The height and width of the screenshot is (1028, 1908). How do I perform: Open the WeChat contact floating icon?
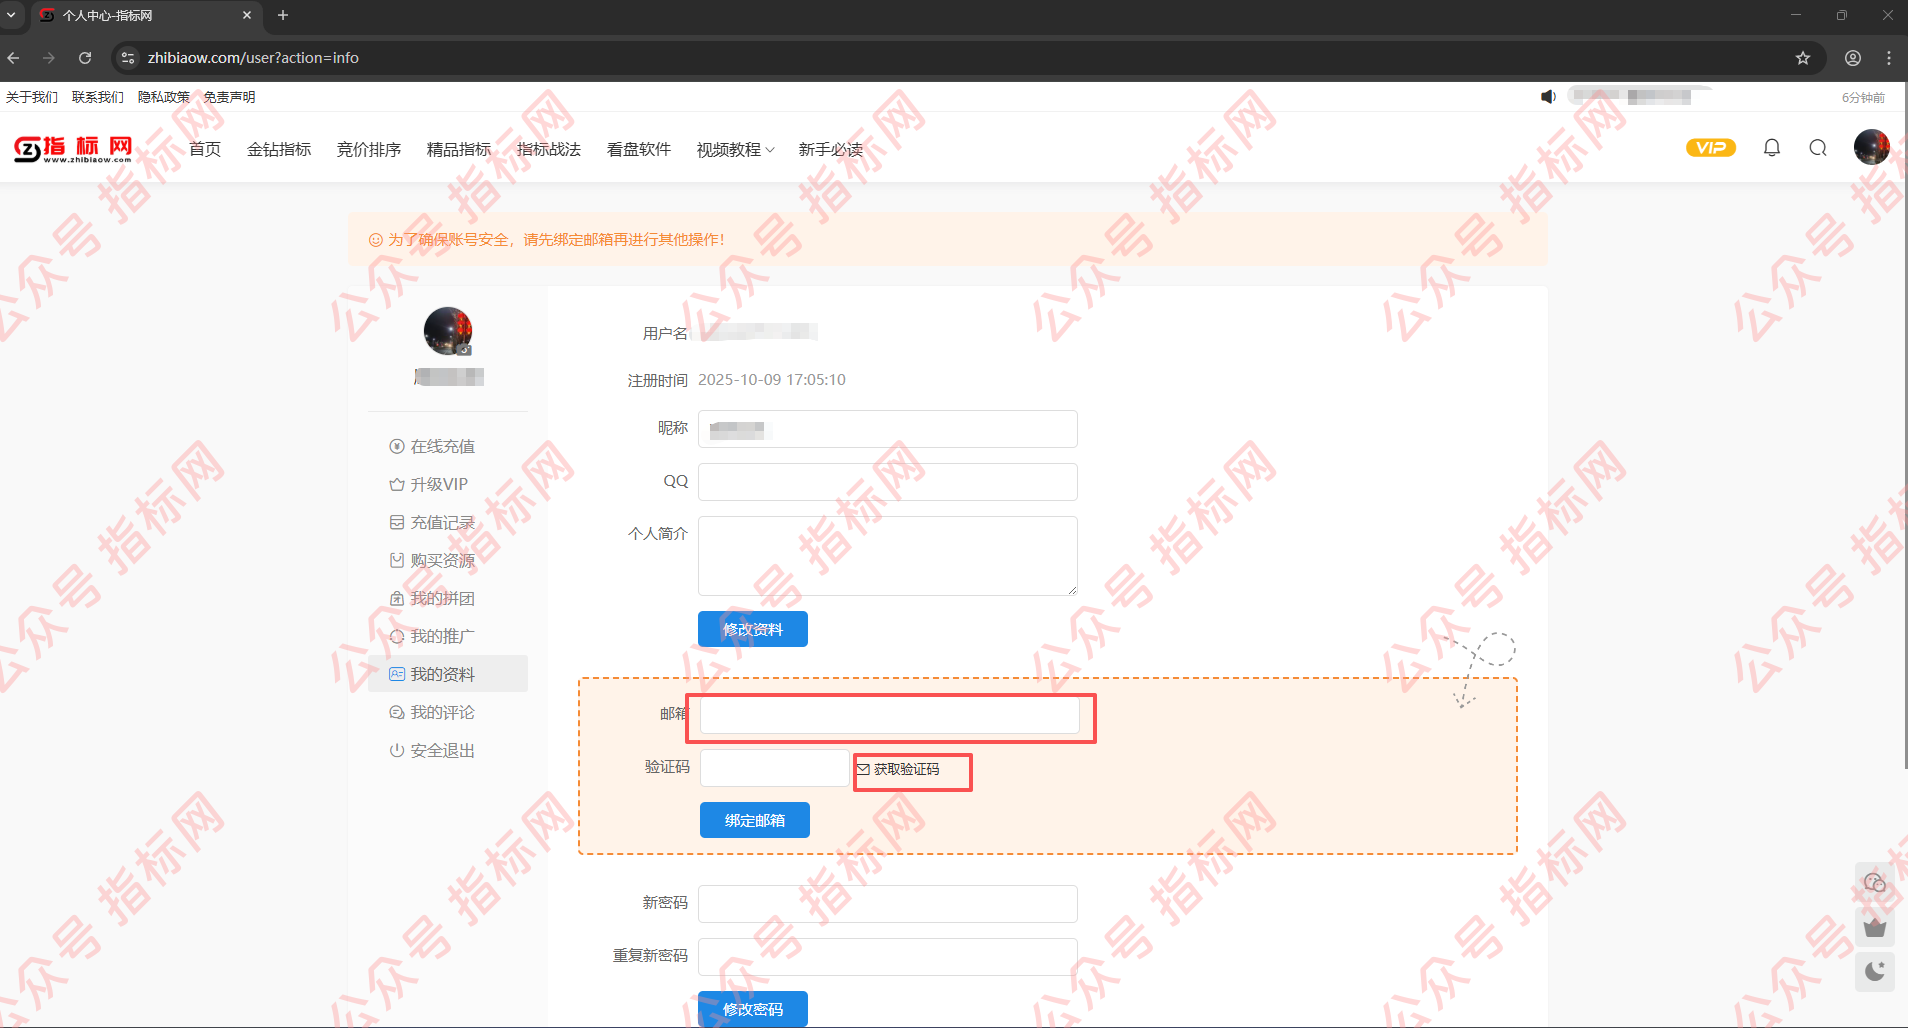[x=1874, y=882]
